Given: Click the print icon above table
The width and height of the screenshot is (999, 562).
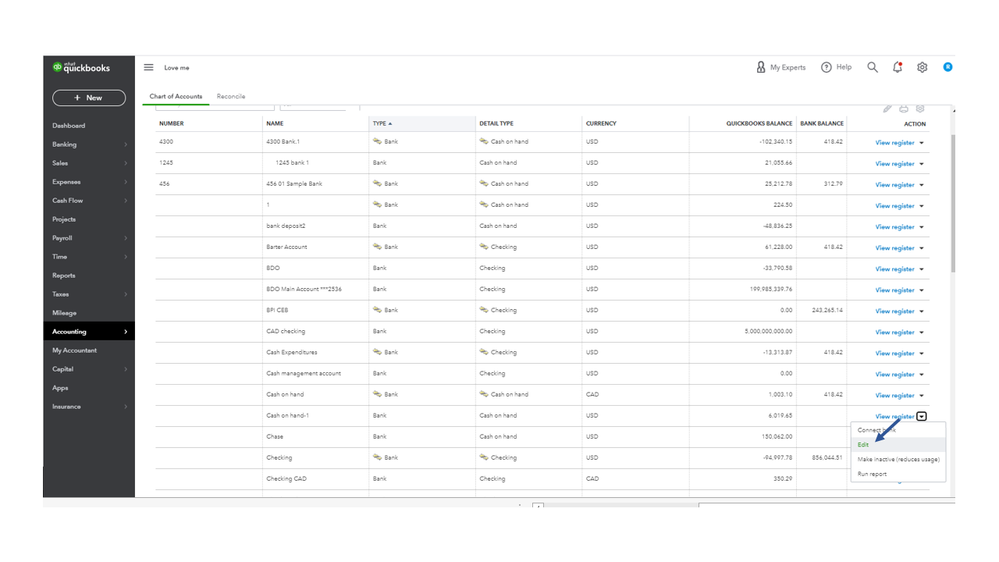Looking at the screenshot, I should 904,108.
